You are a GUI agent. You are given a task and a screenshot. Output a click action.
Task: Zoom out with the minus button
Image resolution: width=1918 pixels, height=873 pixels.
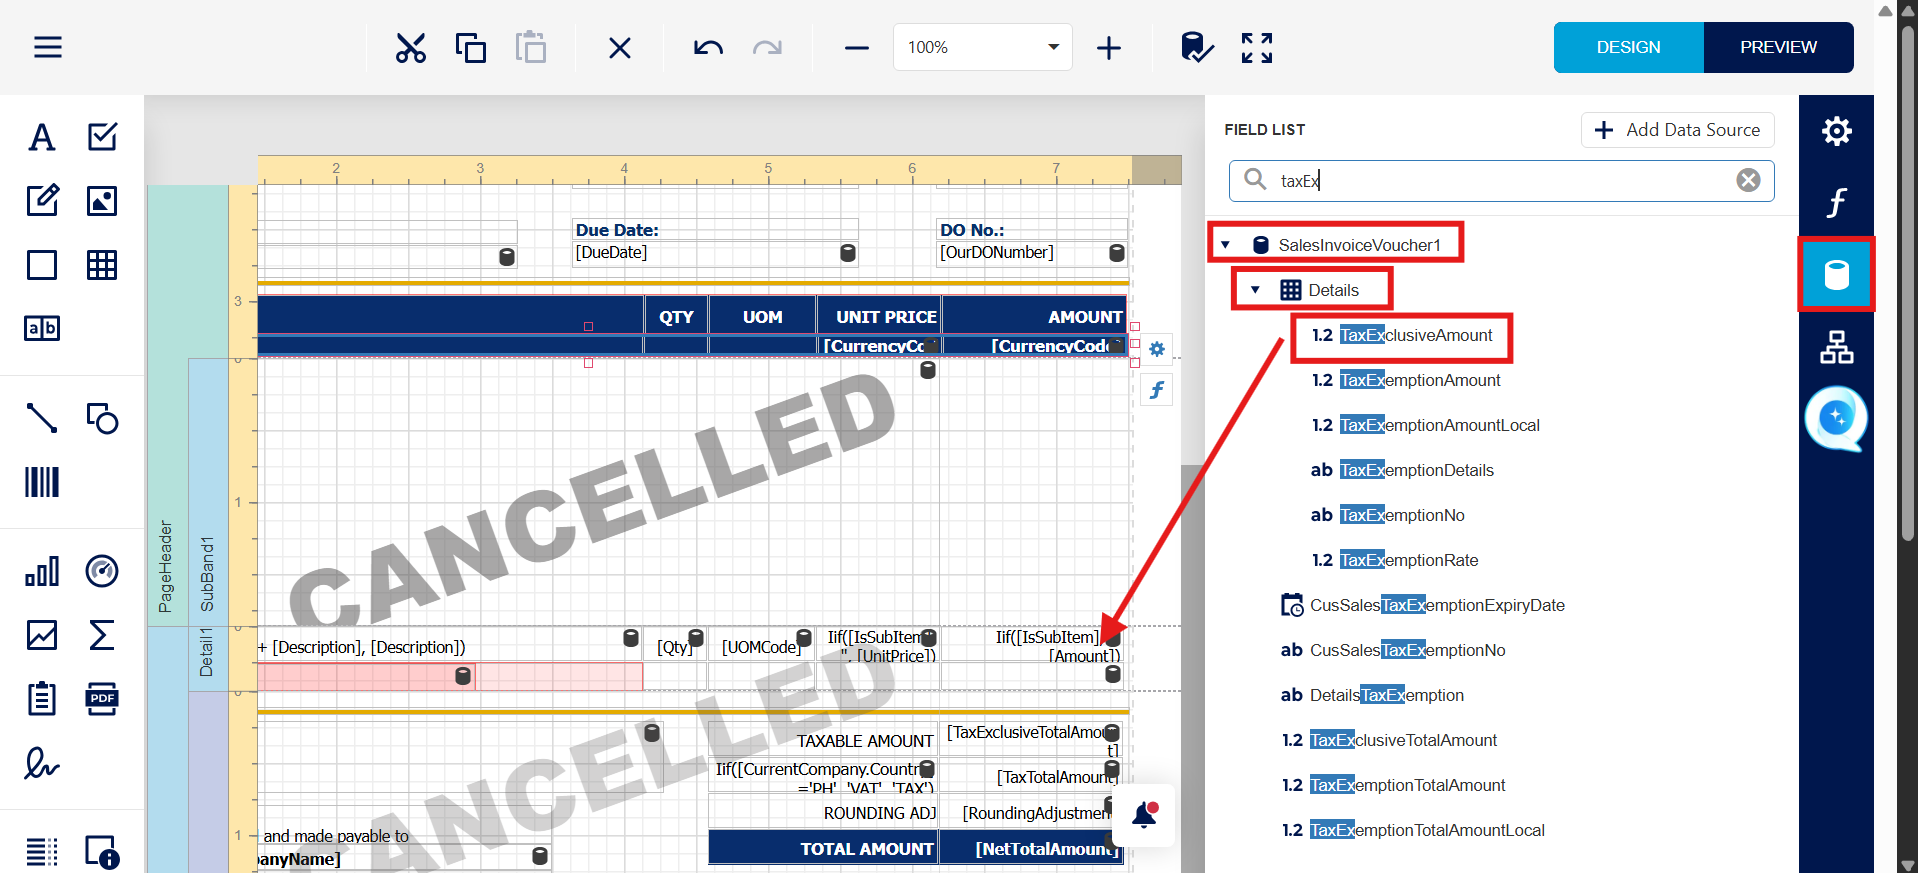(x=857, y=47)
